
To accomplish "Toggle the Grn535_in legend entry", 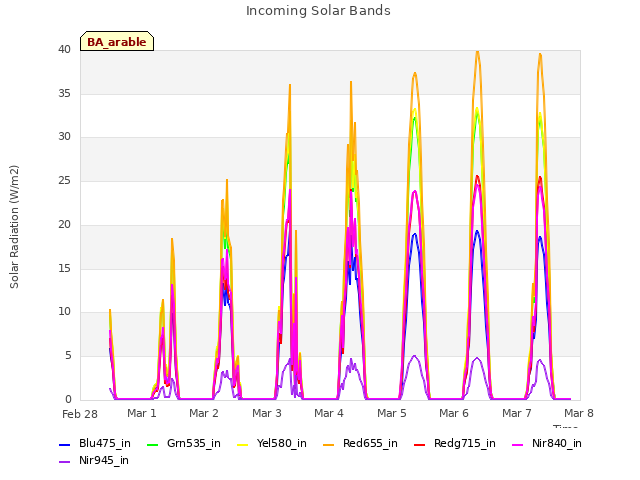I will 184,443.
